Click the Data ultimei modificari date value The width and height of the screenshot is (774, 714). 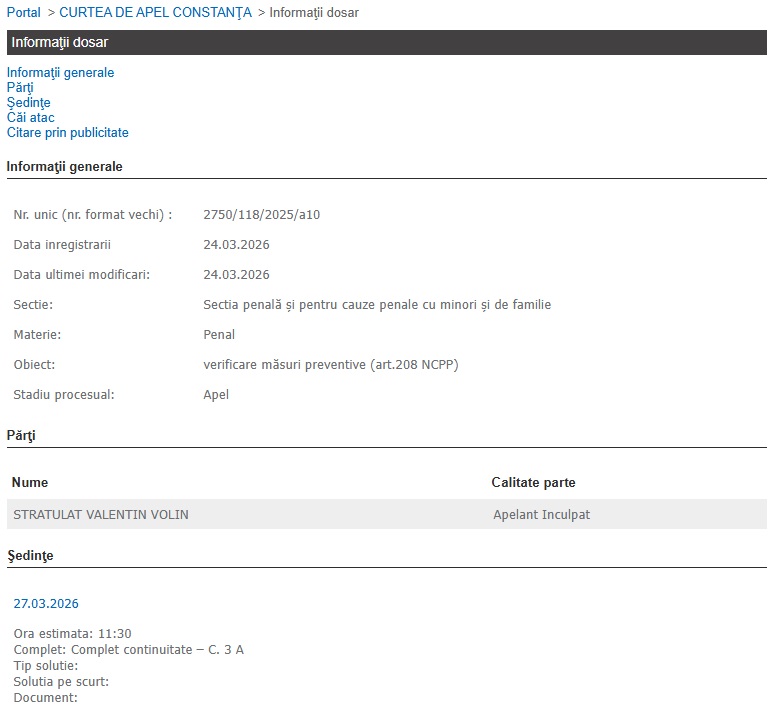(x=236, y=275)
